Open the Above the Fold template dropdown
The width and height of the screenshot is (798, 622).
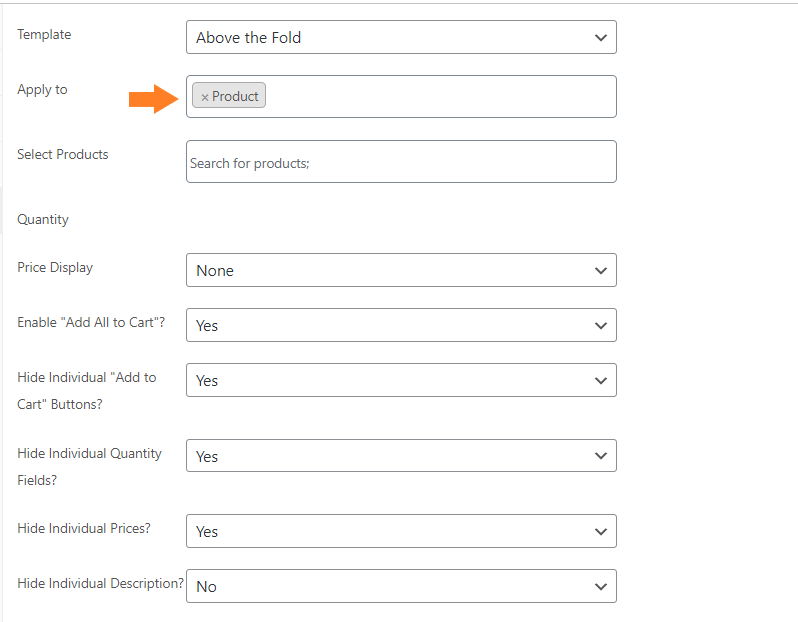point(401,37)
